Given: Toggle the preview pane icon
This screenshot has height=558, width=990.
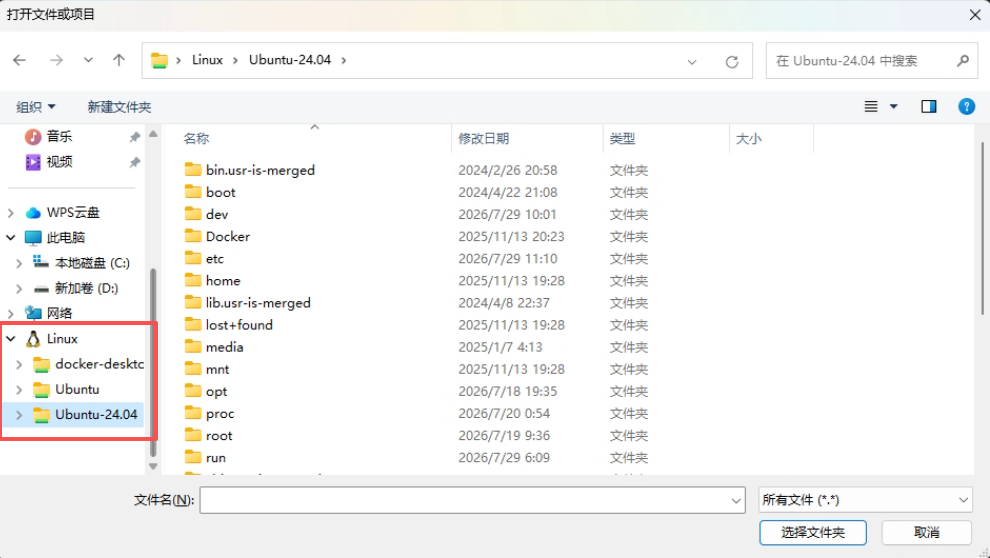Looking at the screenshot, I should 928,106.
